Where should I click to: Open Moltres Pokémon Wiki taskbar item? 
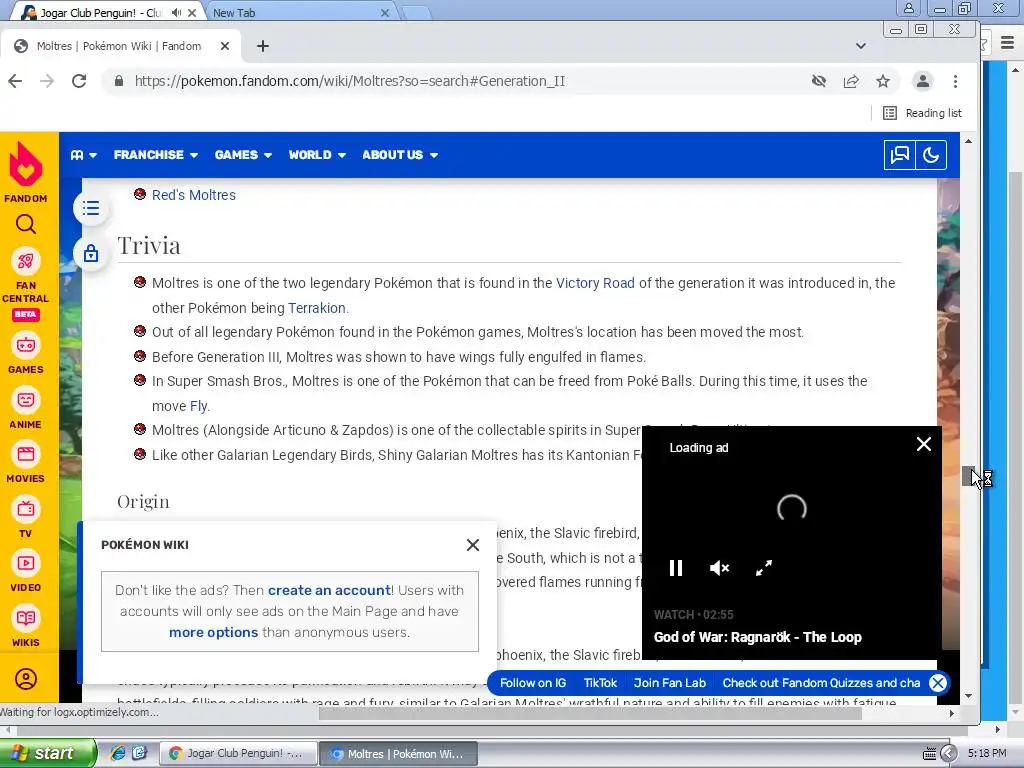pyautogui.click(x=398, y=754)
